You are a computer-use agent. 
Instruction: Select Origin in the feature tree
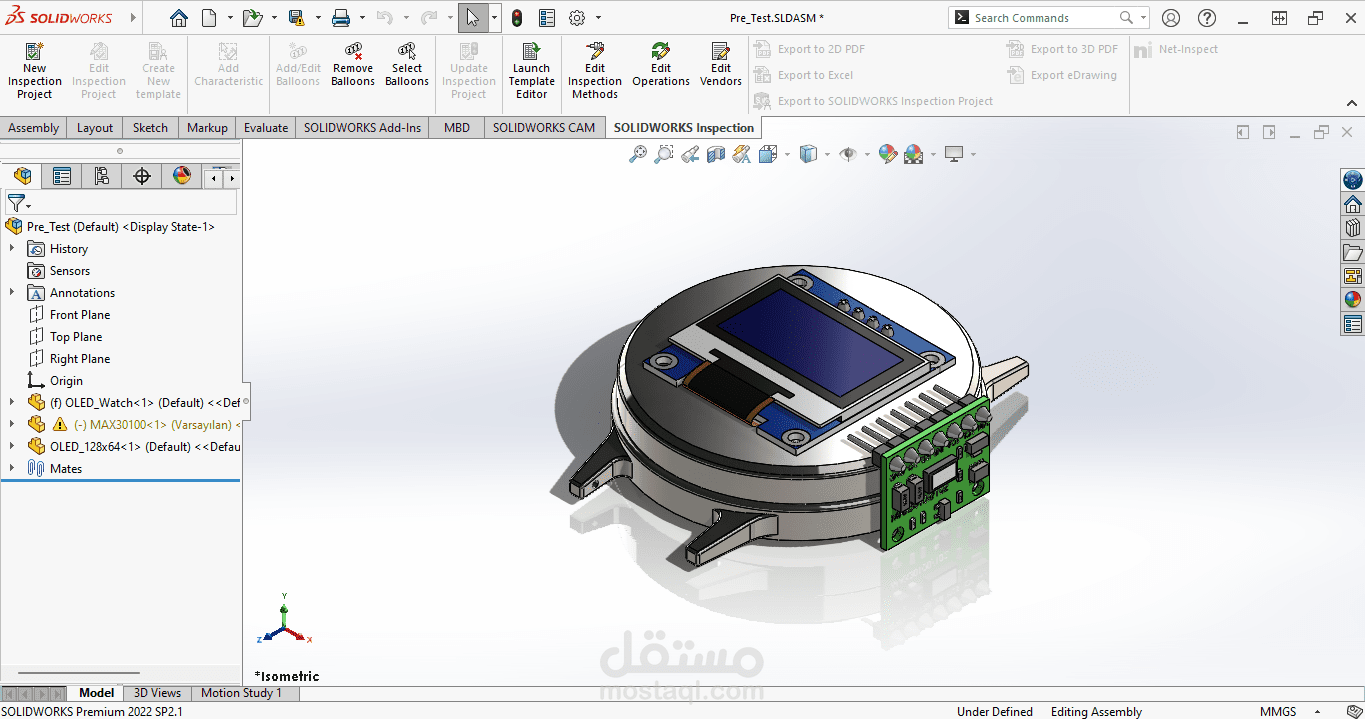coord(66,380)
